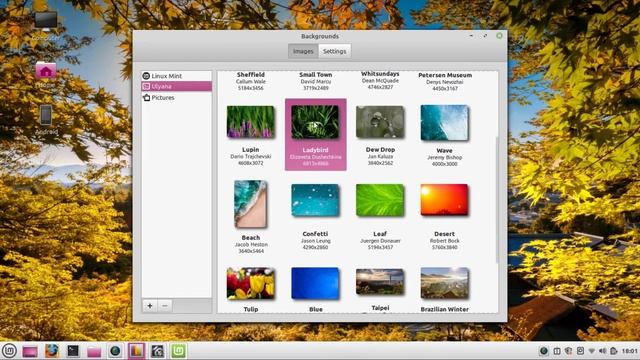Viewport: 640px width, 360px height.
Task: Choose the Beach wallpaper thumbnail
Action: (251, 204)
